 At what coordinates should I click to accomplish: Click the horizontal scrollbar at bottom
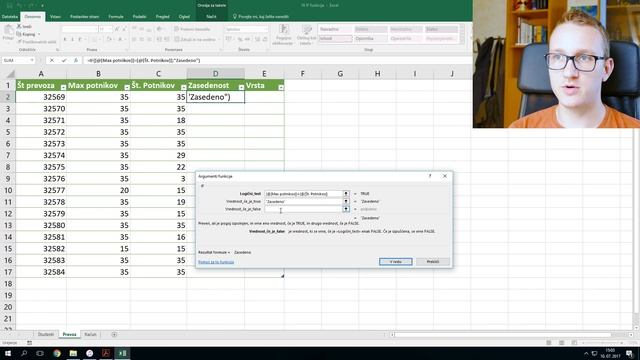(x=503, y=335)
